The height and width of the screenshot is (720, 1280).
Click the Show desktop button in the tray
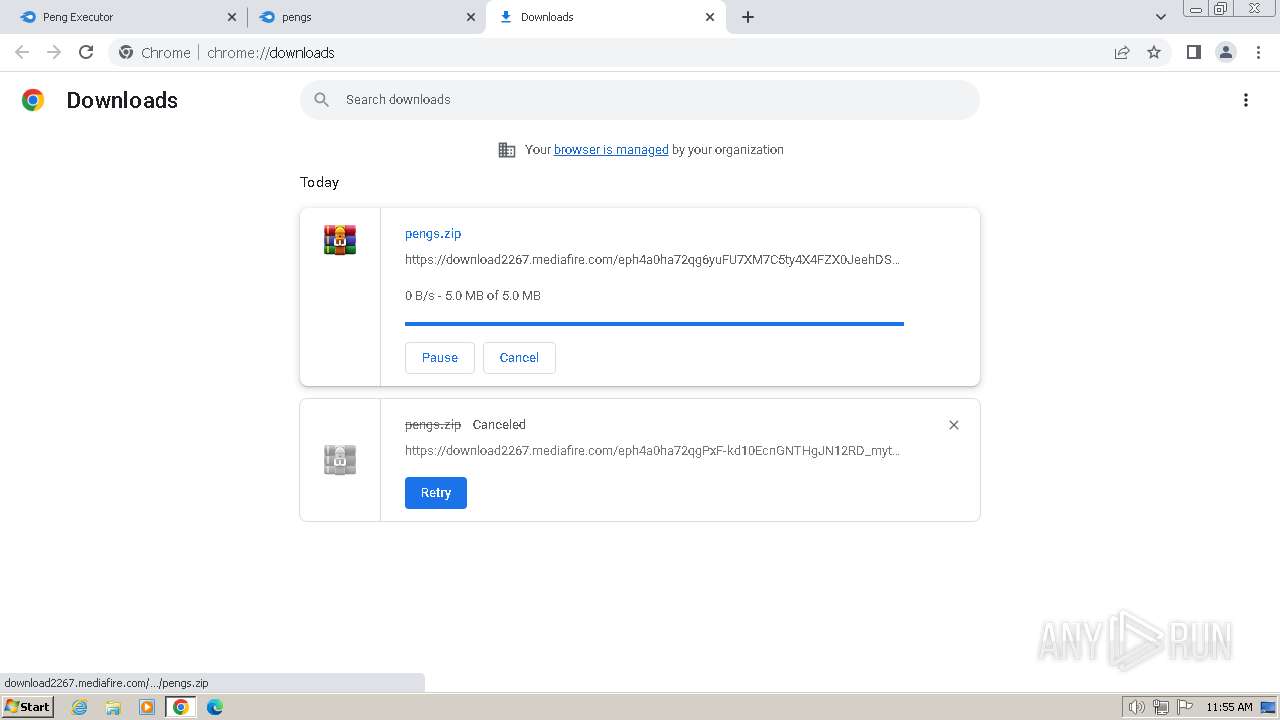tap(1268, 707)
